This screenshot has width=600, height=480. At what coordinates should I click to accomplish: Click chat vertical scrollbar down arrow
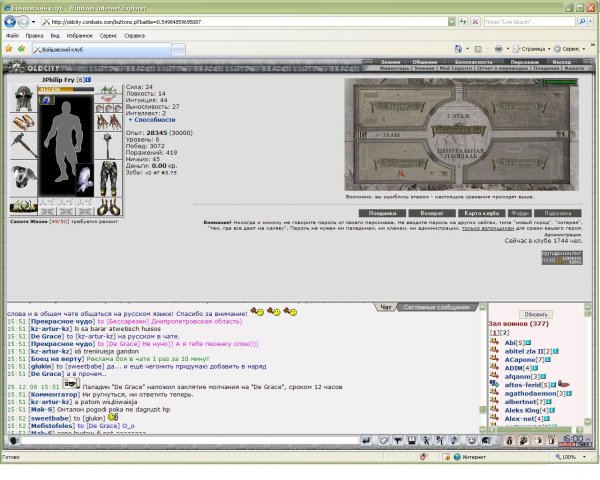click(482, 429)
